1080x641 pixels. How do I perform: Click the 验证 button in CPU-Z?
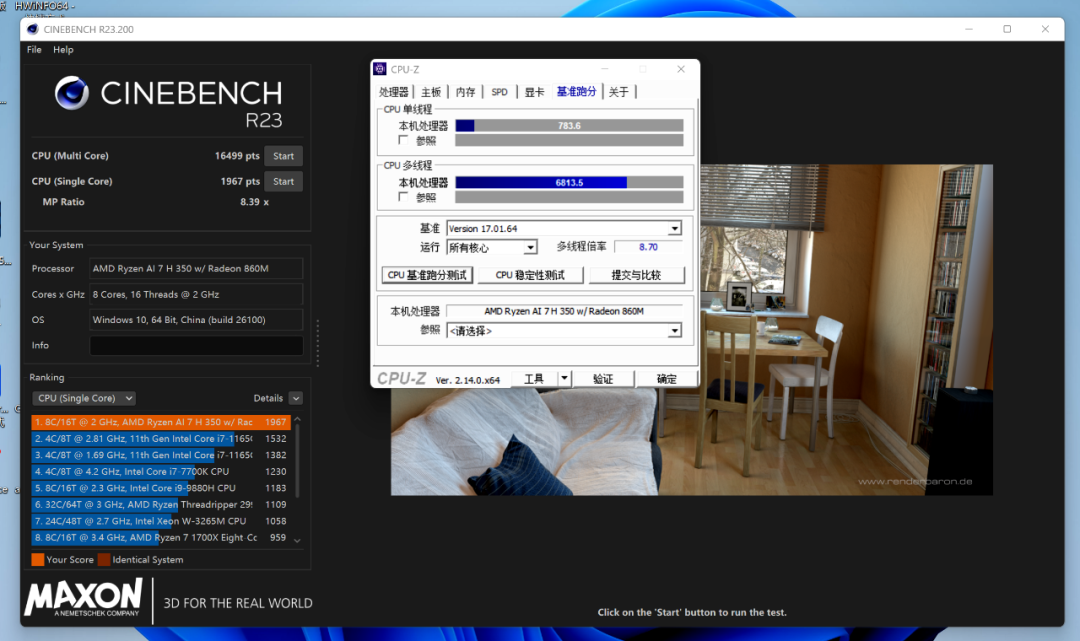(x=603, y=378)
